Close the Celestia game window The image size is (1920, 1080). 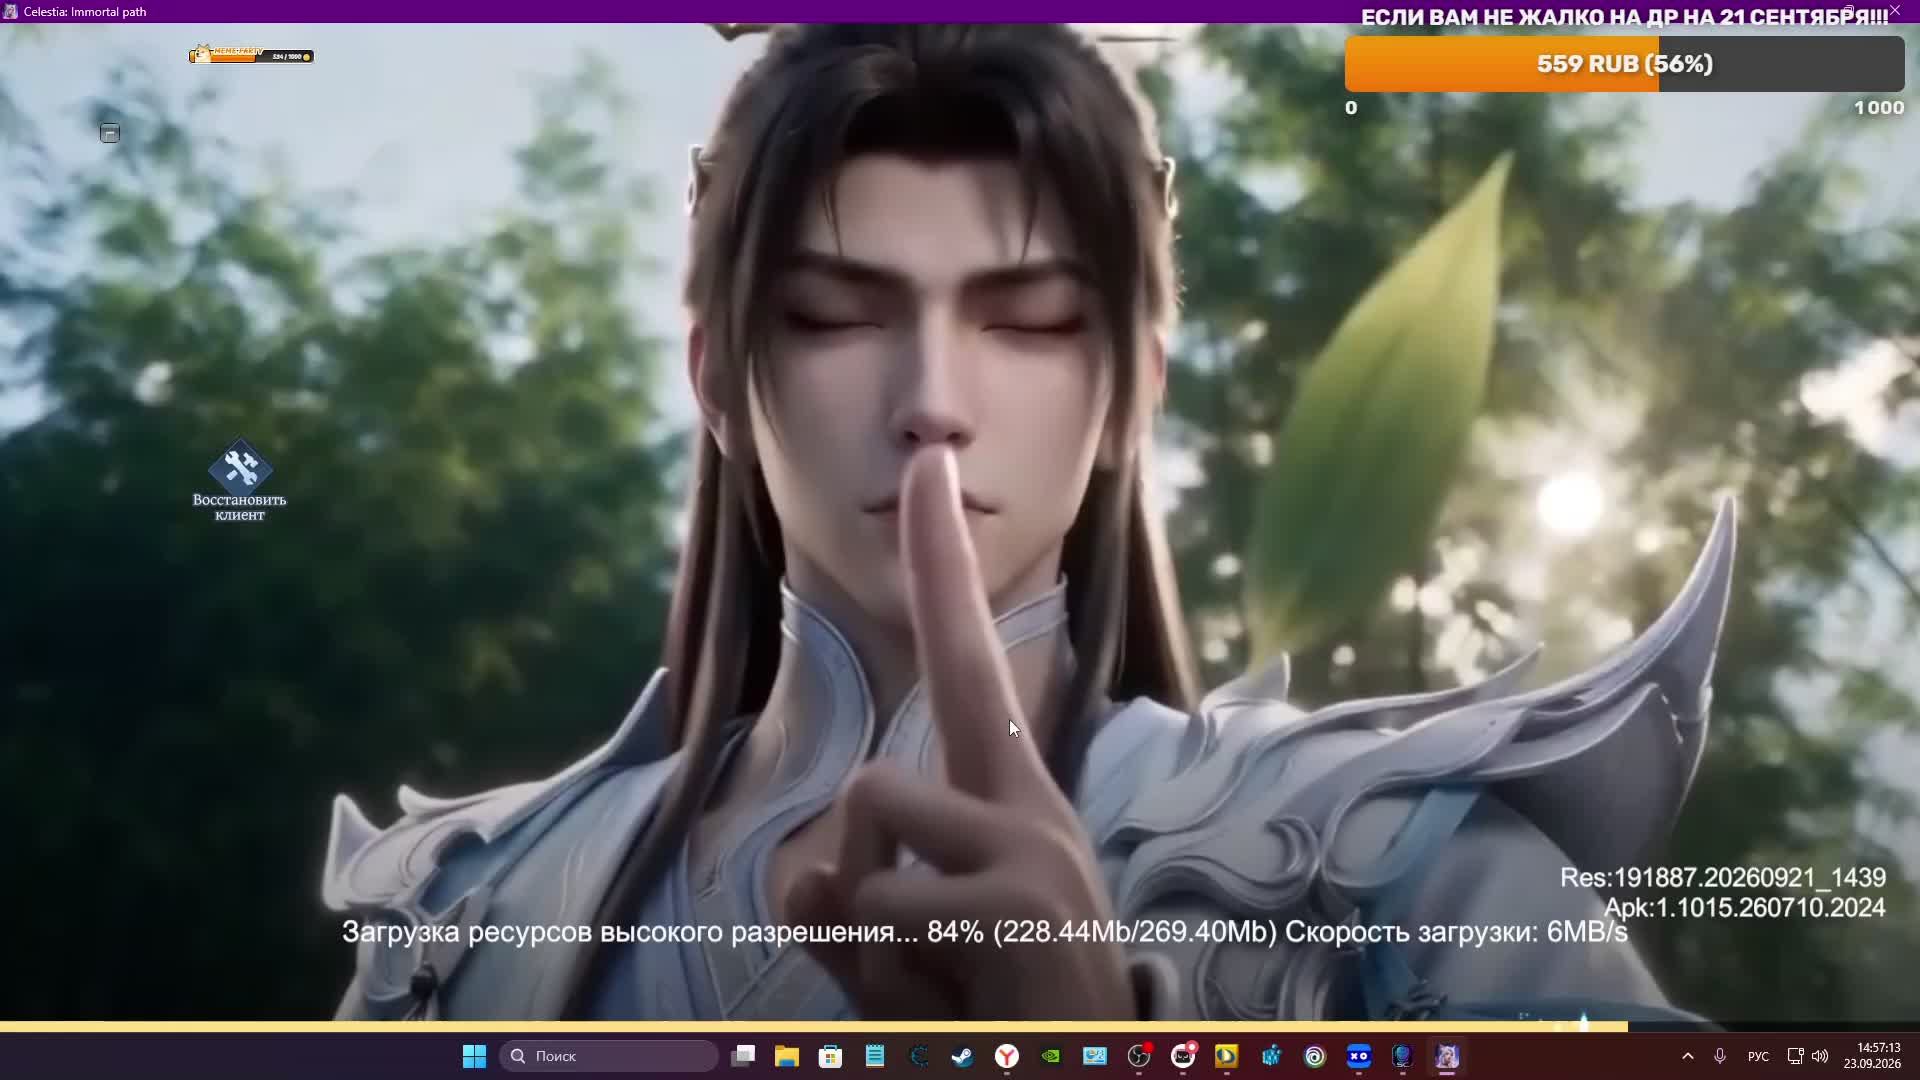tap(1895, 11)
